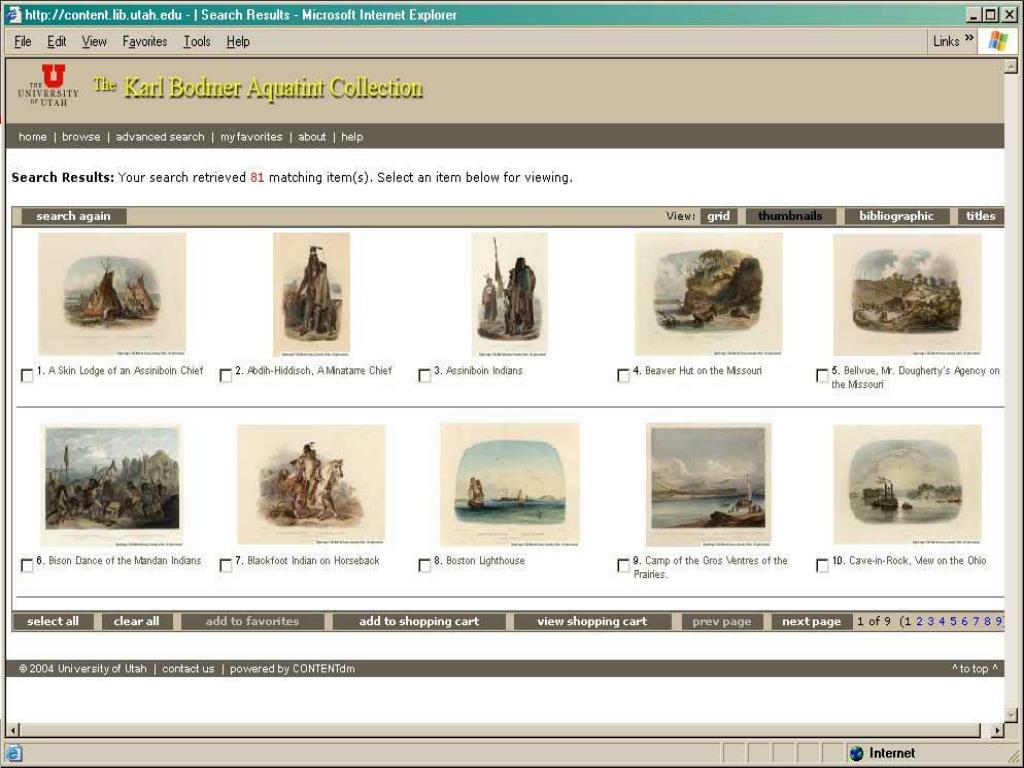Screen dimensions: 1024x768
Task: Open the about link in navigation bar
Action: tap(312, 136)
